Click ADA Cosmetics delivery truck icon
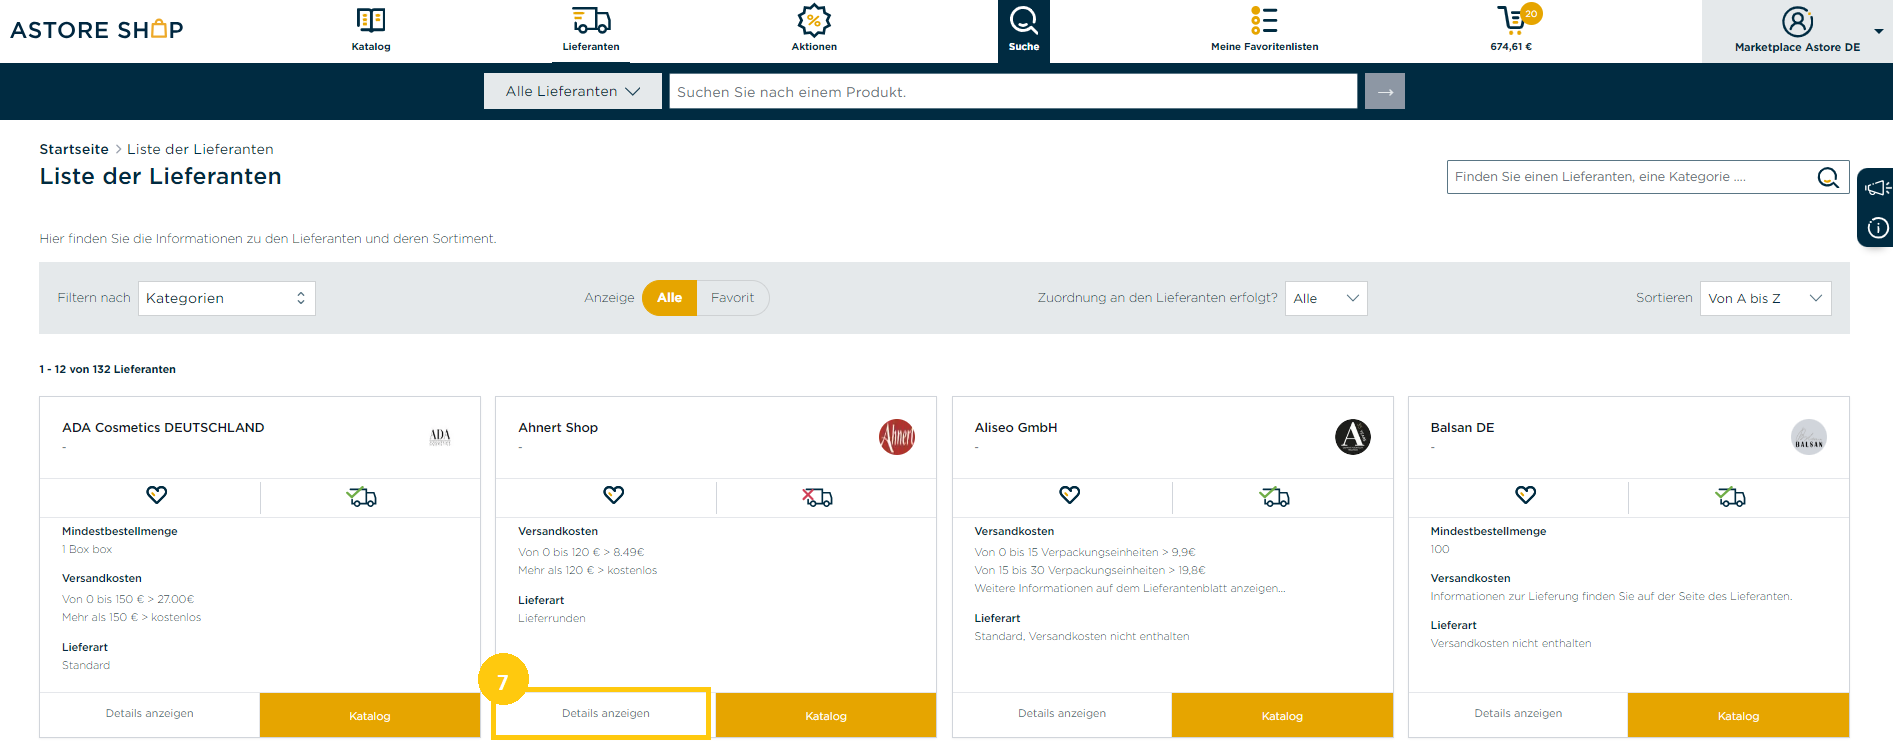Image resolution: width=1896 pixels, height=749 pixels. point(362,497)
